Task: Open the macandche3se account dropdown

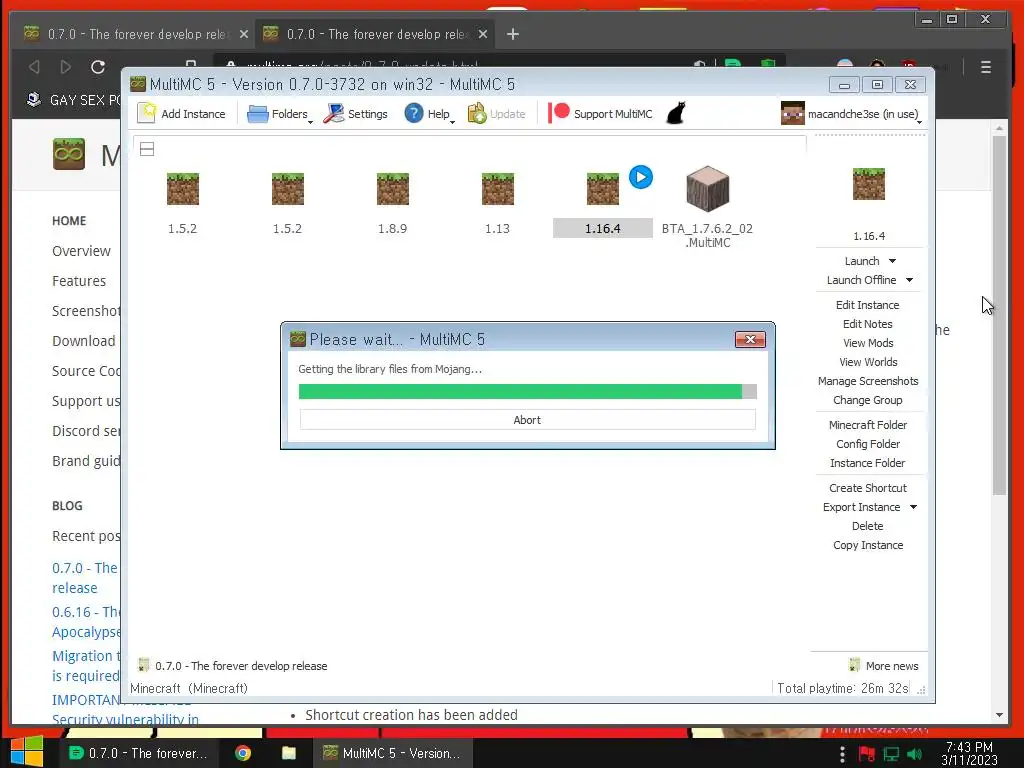Action: click(x=851, y=114)
